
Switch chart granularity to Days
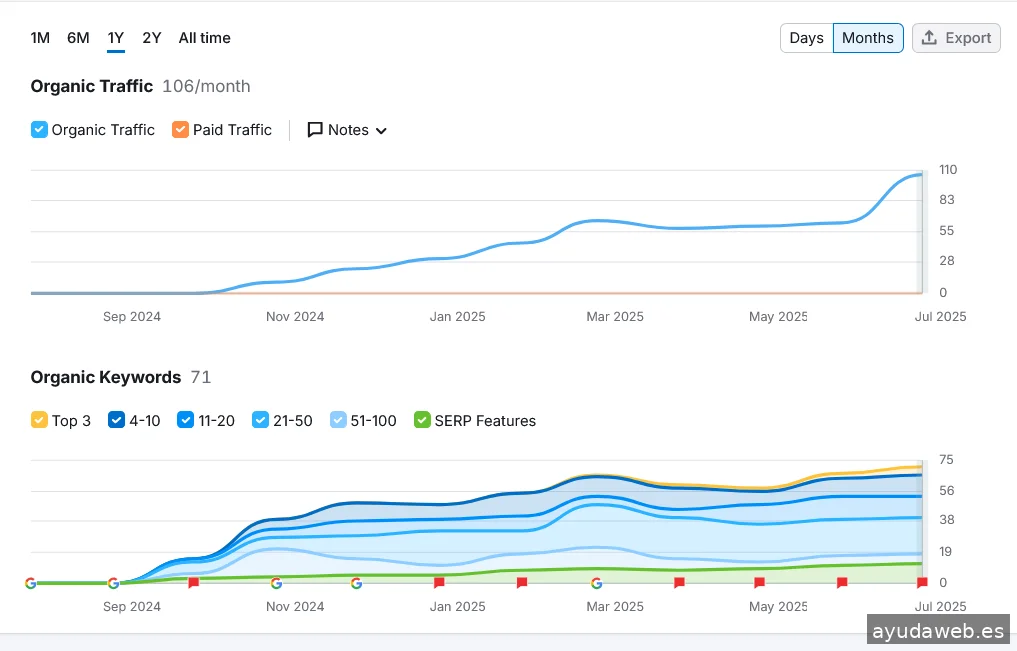(806, 38)
